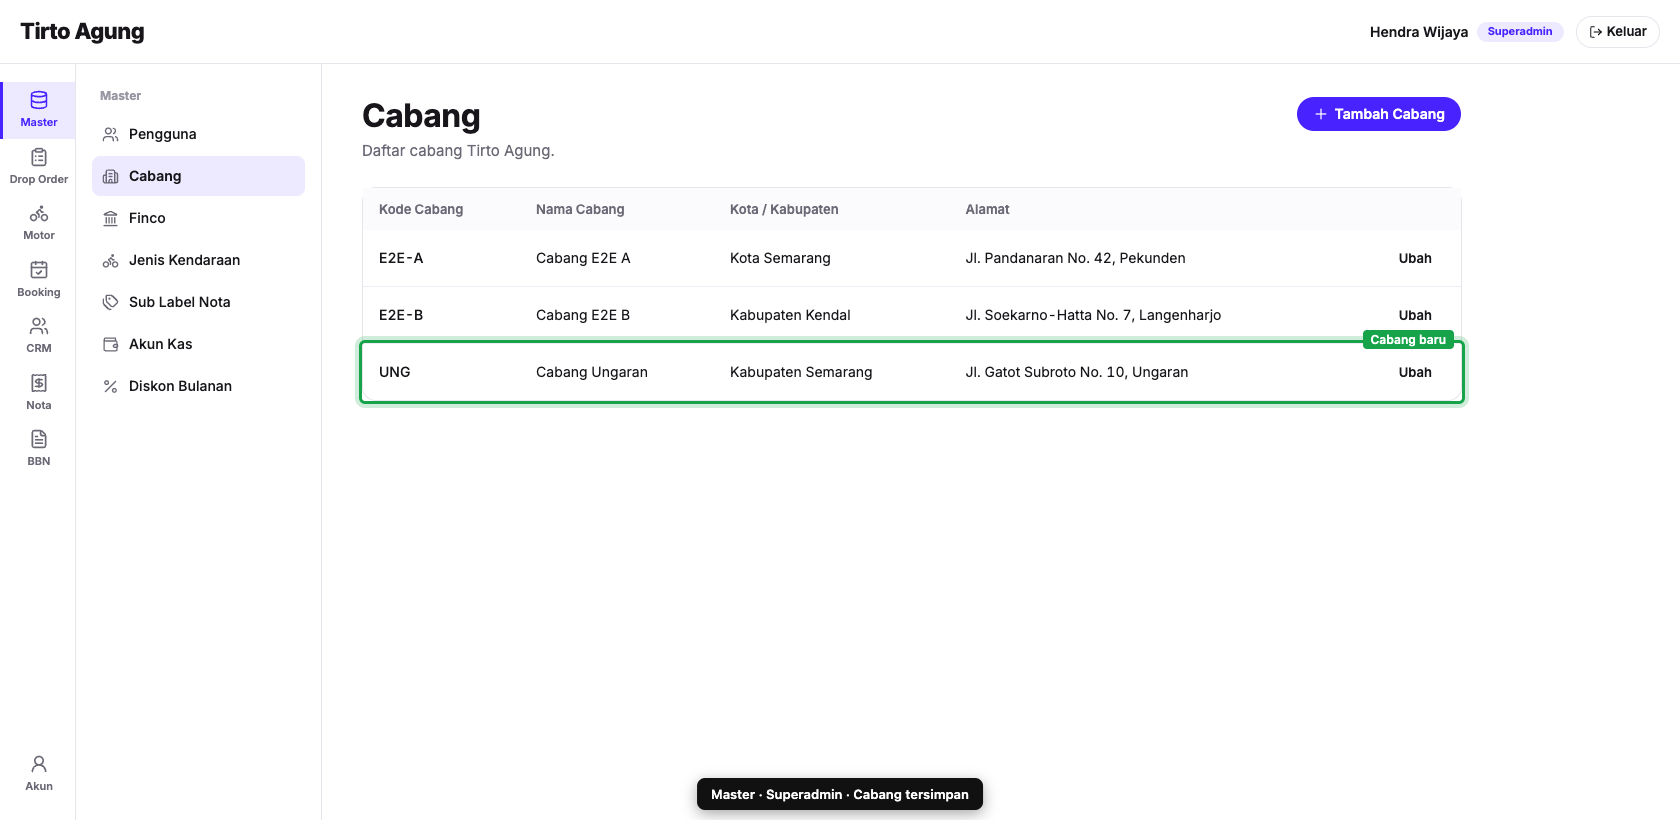Open the Master section icon

(39, 100)
